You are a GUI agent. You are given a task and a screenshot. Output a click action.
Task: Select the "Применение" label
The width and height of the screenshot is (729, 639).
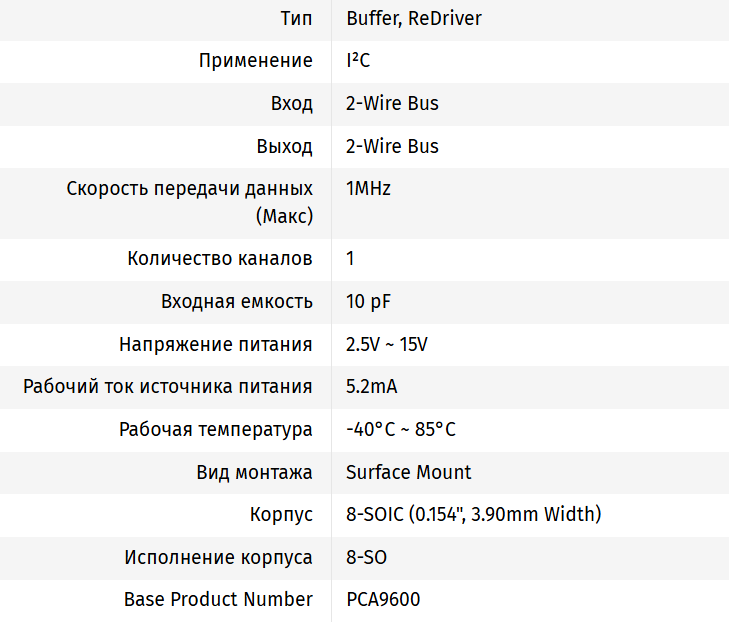coord(255,61)
